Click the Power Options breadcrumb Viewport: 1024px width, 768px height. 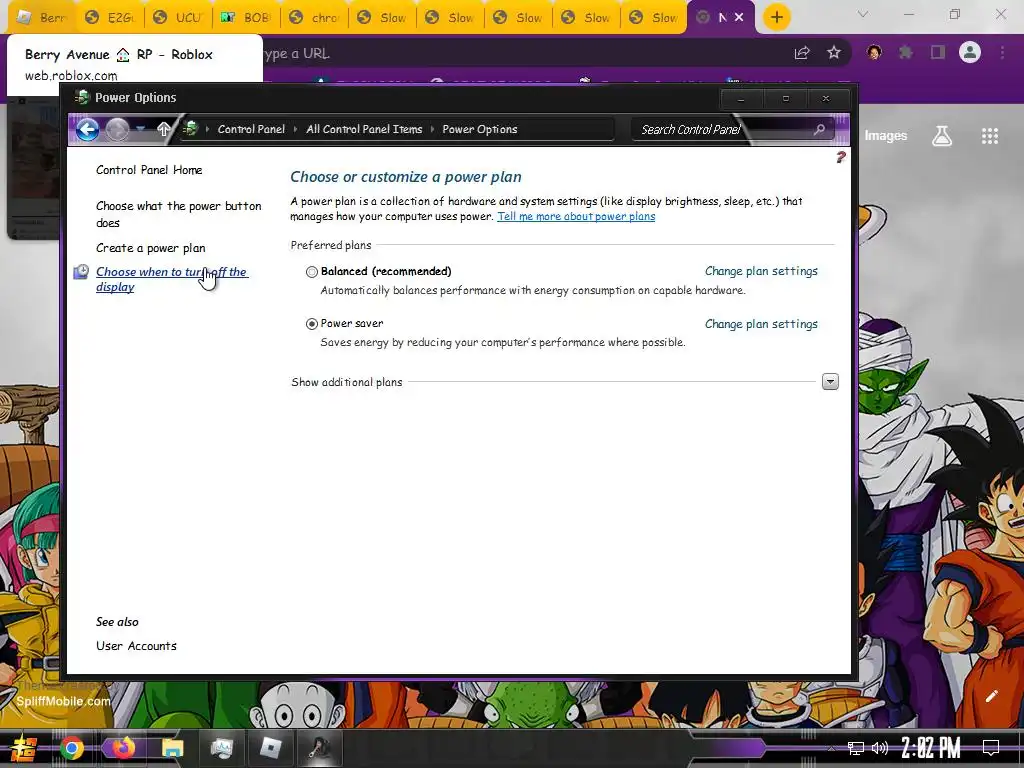pos(480,129)
